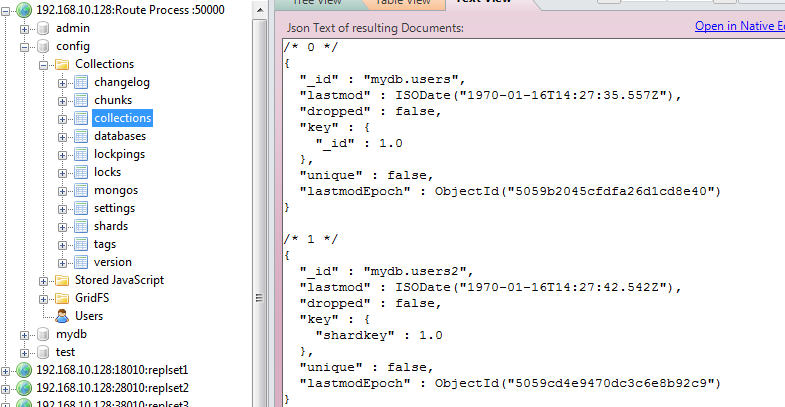This screenshot has width=785, height=407.
Task: Select the lockpings collection label
Action: (120, 154)
